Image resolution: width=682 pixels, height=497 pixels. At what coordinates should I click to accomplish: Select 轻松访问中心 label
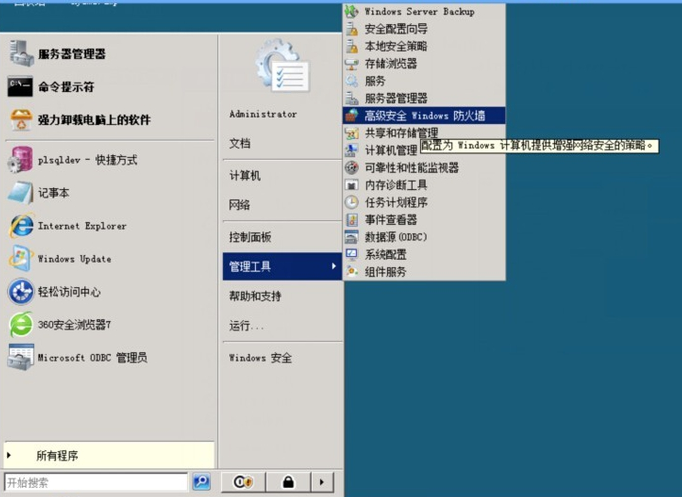point(69,291)
